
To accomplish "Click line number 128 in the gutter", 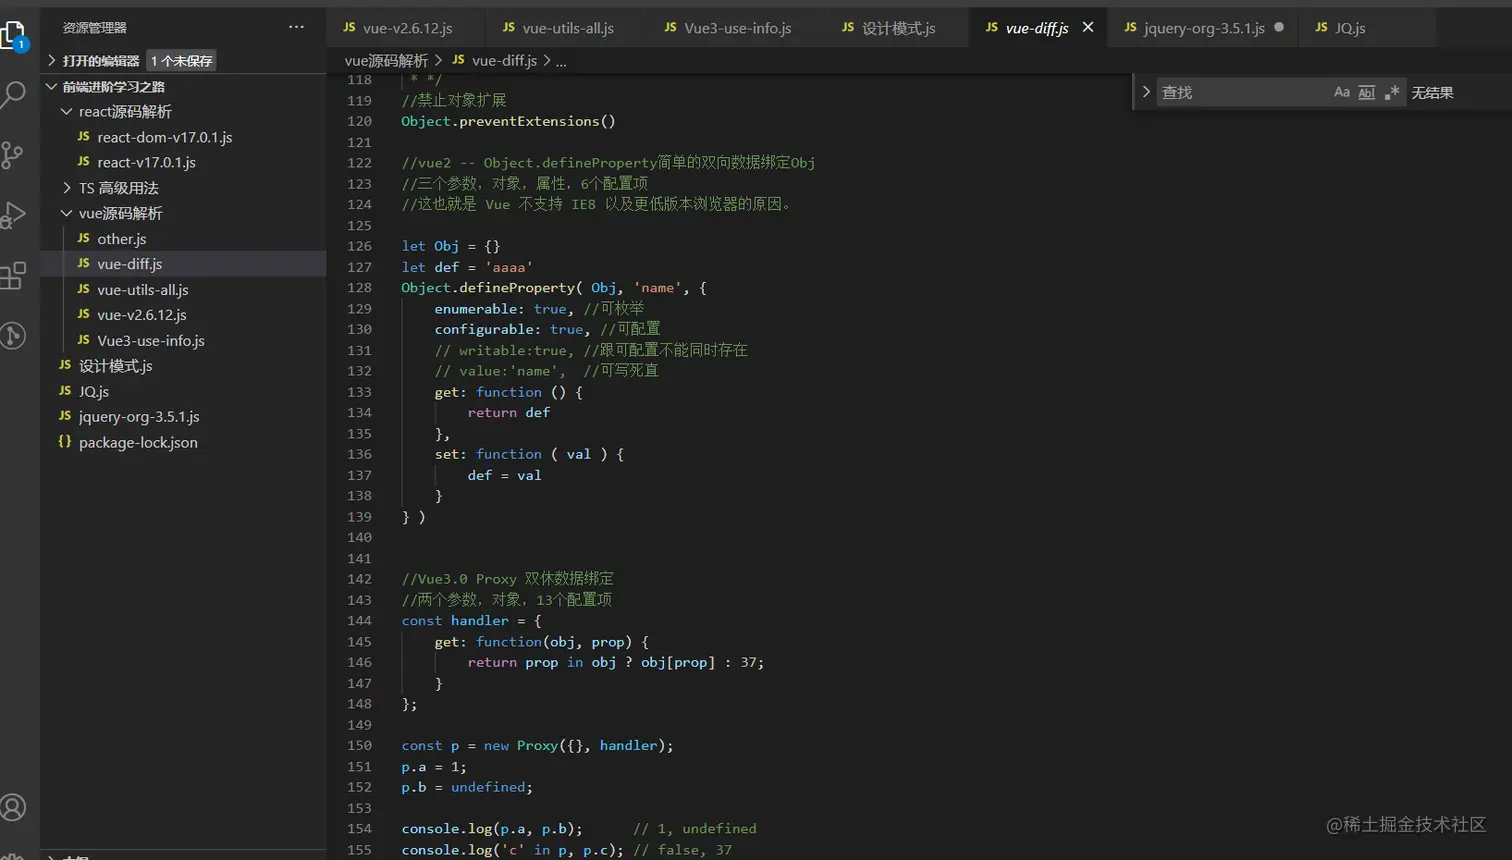I will (x=359, y=288).
